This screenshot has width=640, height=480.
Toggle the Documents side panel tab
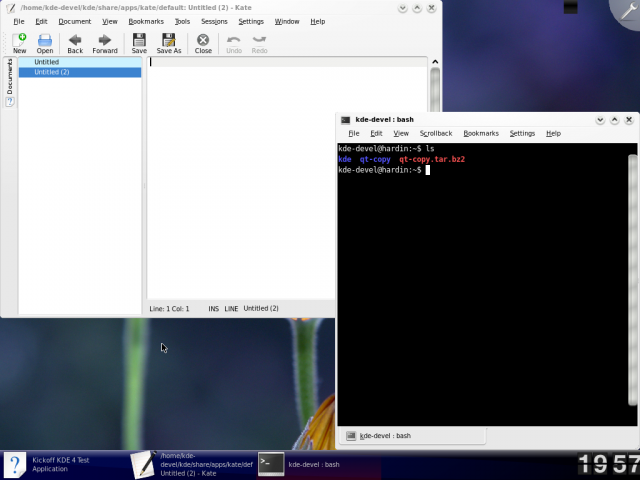click(10, 77)
